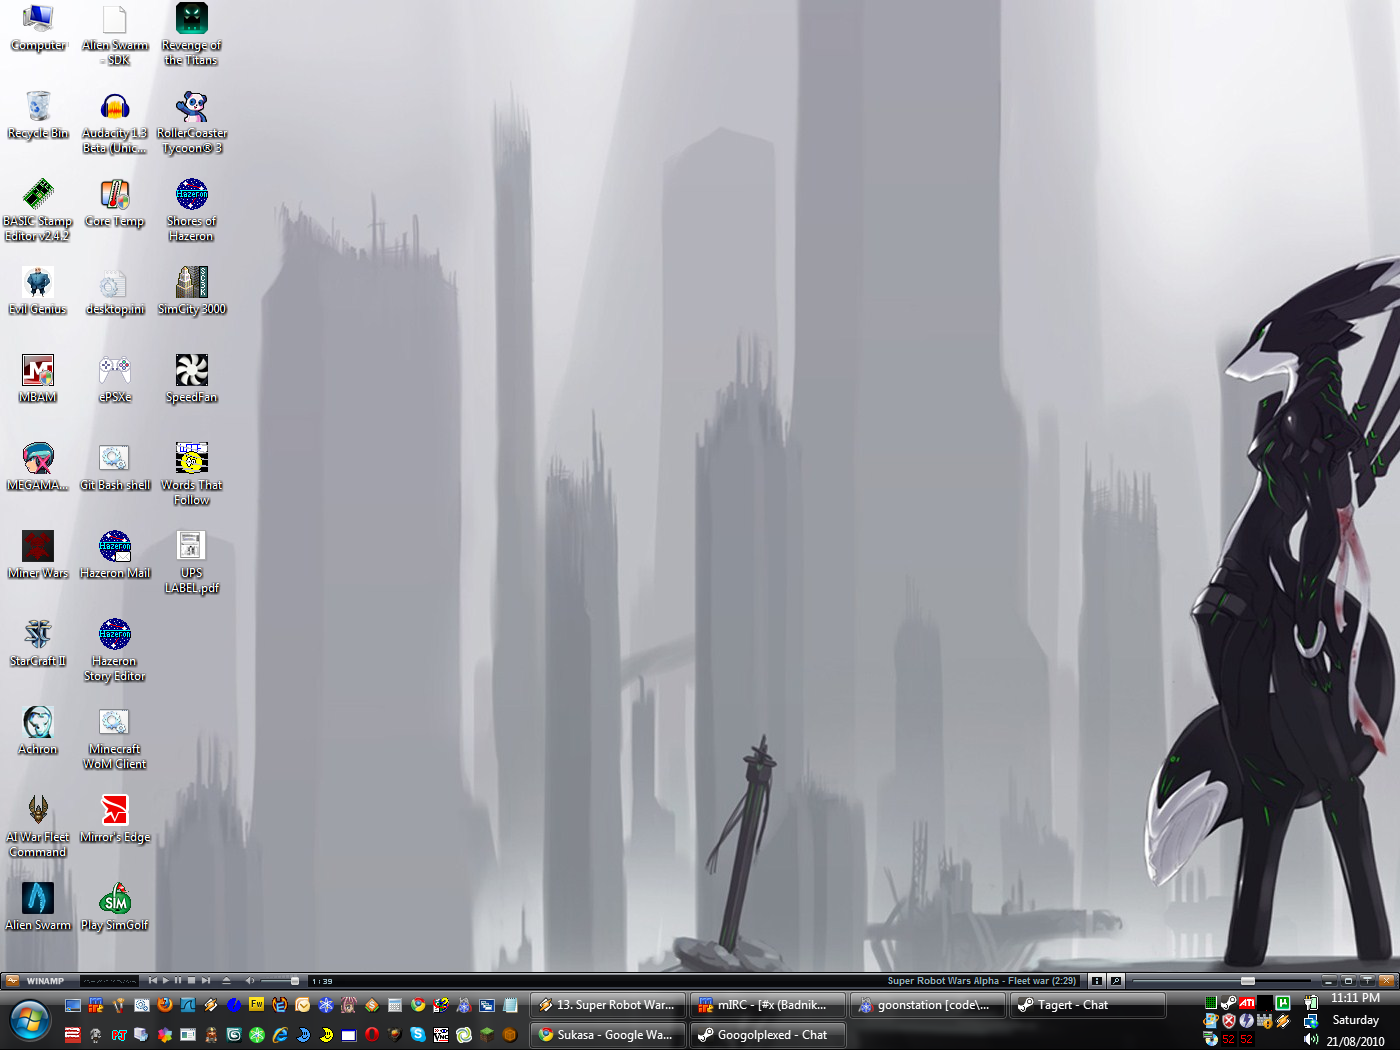Open the Hazeron Story Editor icon
This screenshot has width=1400, height=1050.
click(x=115, y=651)
